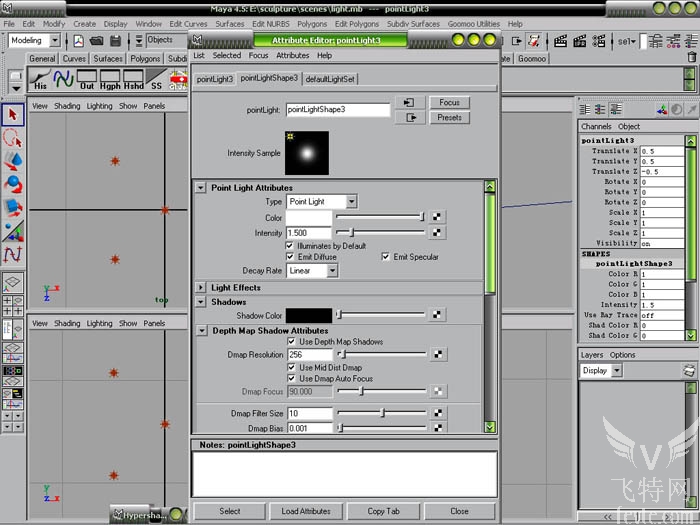The image size is (700, 525).
Task: Click the map button next to Intensity
Action: click(x=437, y=233)
